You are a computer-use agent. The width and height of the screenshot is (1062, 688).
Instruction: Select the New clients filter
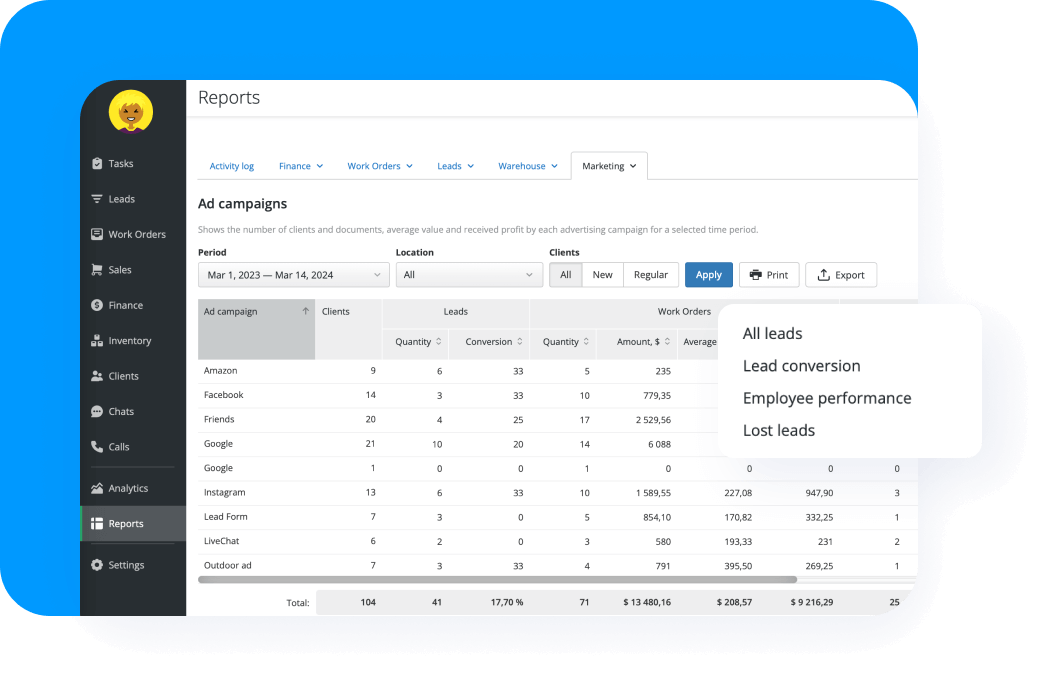602,274
